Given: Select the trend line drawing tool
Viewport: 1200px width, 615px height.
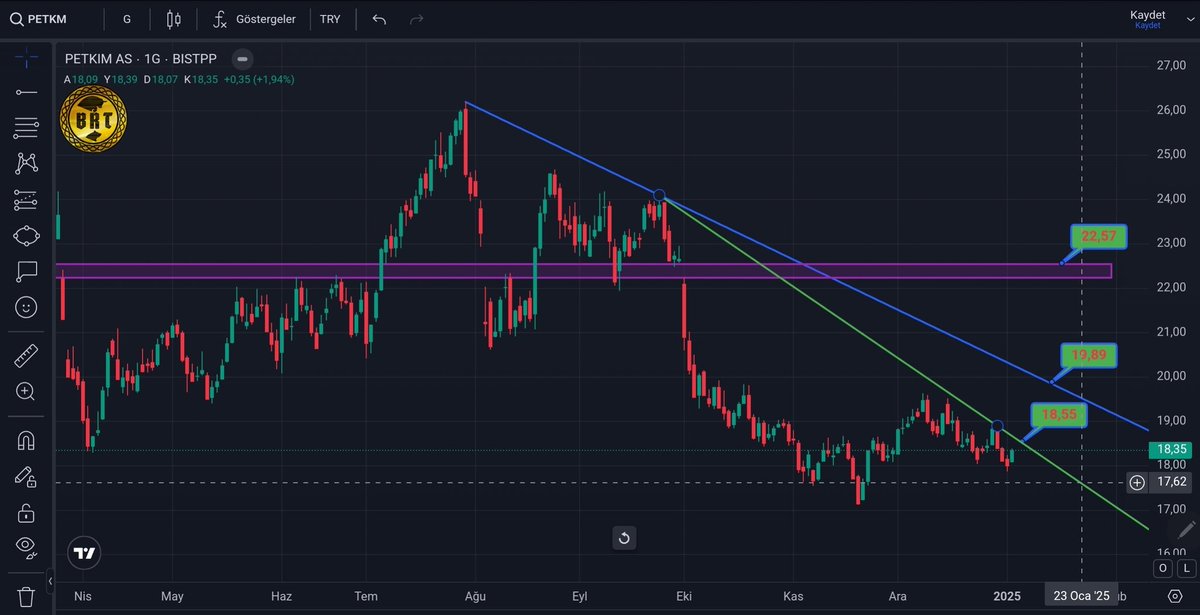Looking at the screenshot, I should tap(26, 92).
